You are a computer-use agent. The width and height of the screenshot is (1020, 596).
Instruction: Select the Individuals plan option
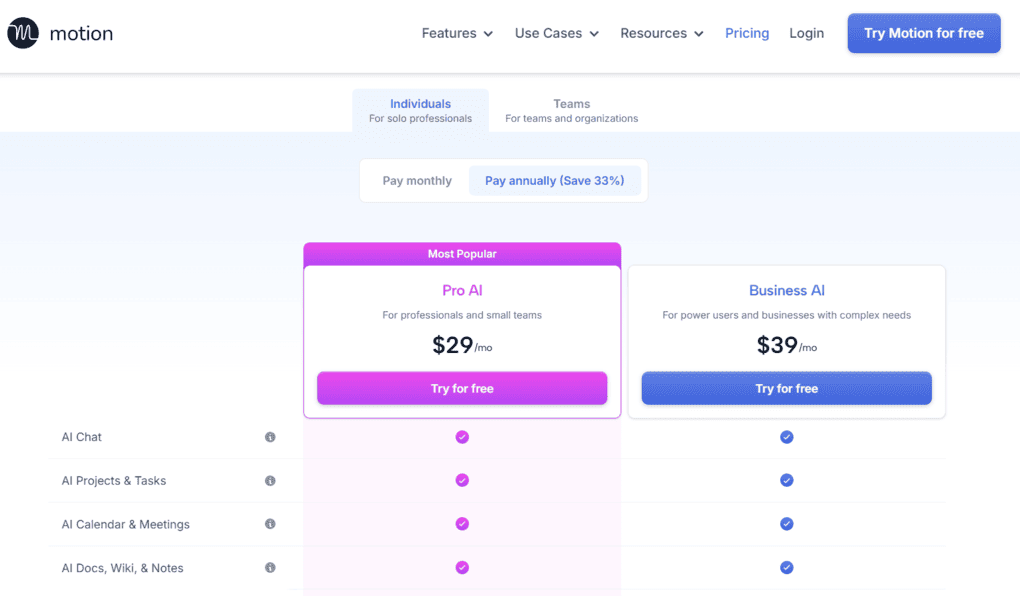[420, 110]
